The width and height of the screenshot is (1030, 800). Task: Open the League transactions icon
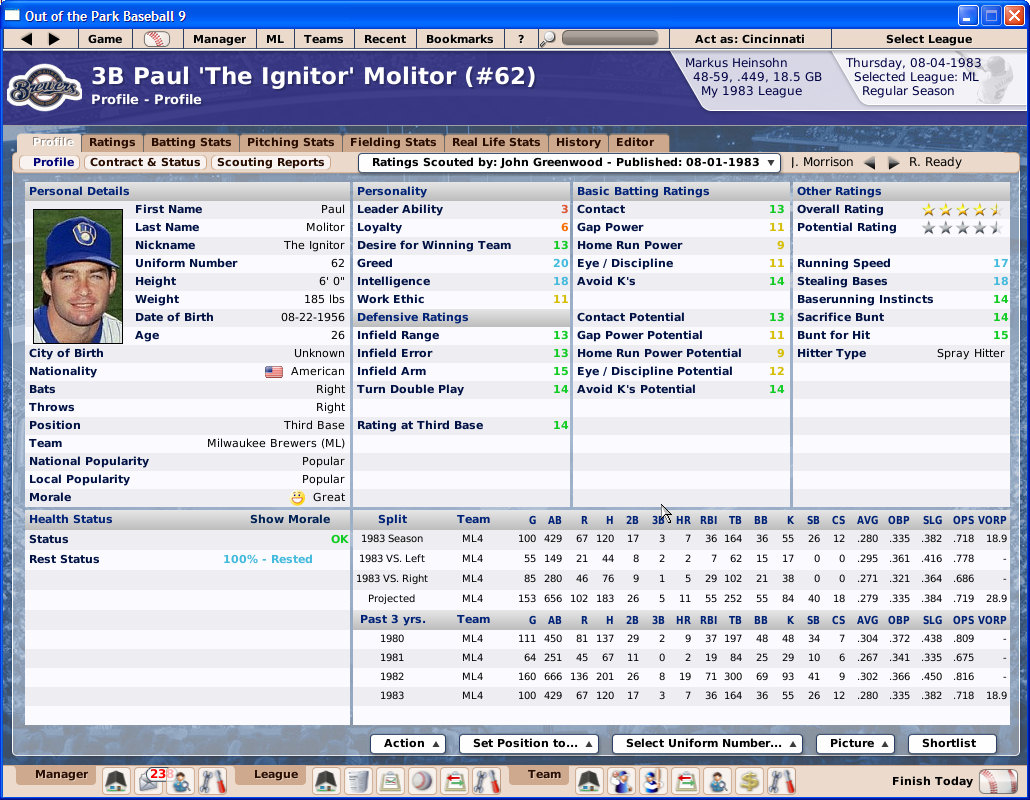pos(454,781)
